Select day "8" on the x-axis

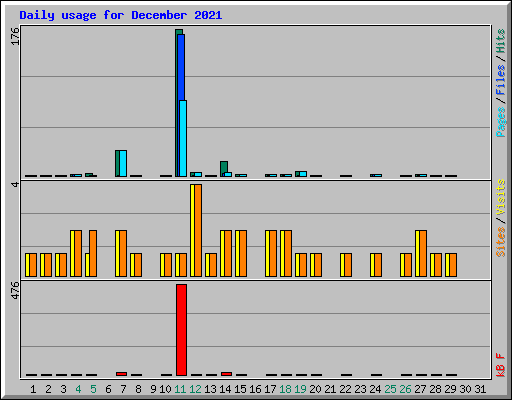(x=138, y=389)
